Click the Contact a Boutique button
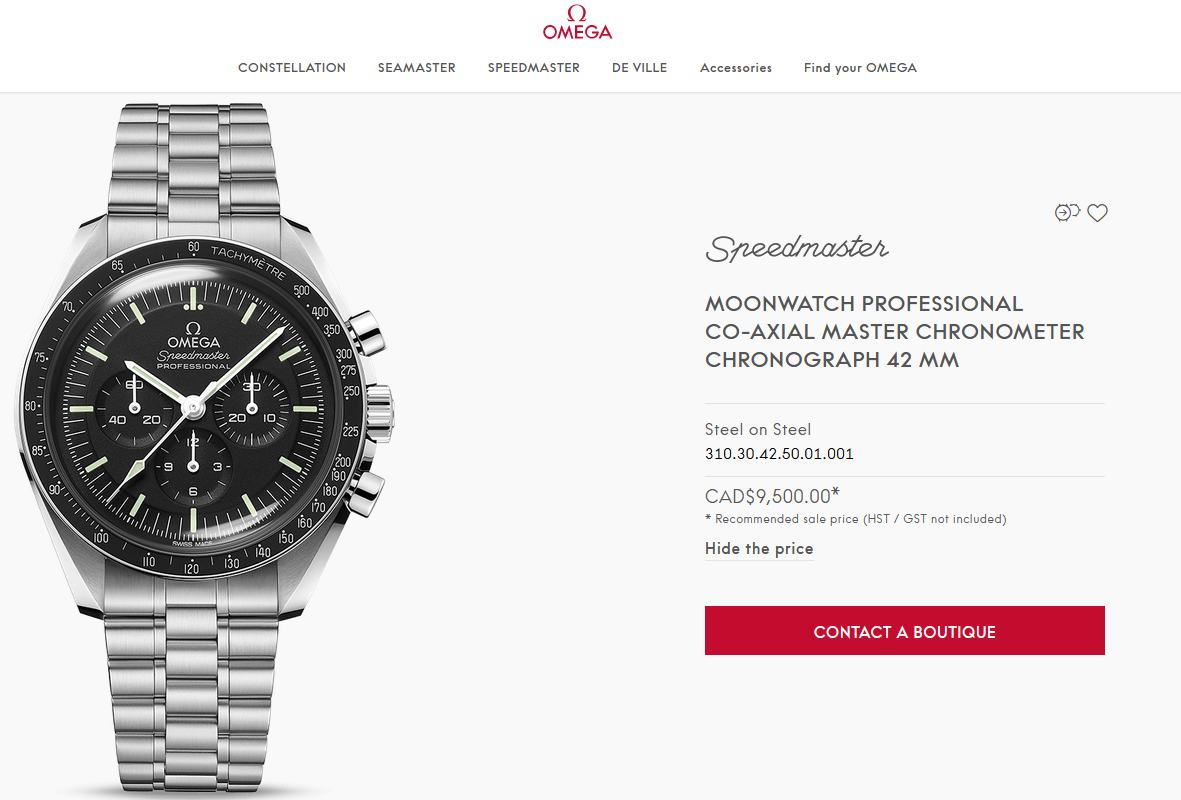Image resolution: width=1181 pixels, height=800 pixels. tap(905, 631)
